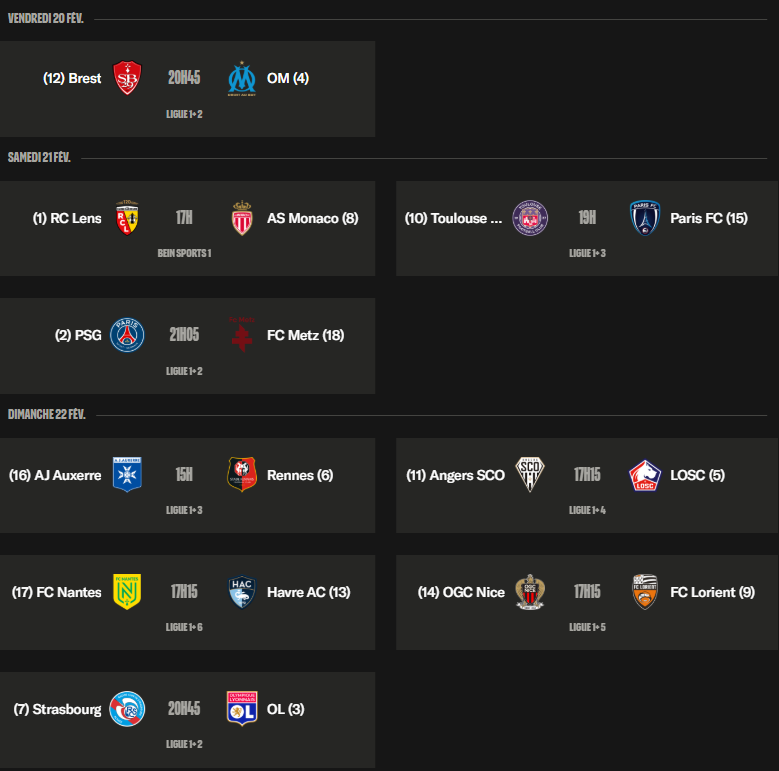Click the Olympique de Marseille logo
The image size is (779, 771).
tap(242, 78)
